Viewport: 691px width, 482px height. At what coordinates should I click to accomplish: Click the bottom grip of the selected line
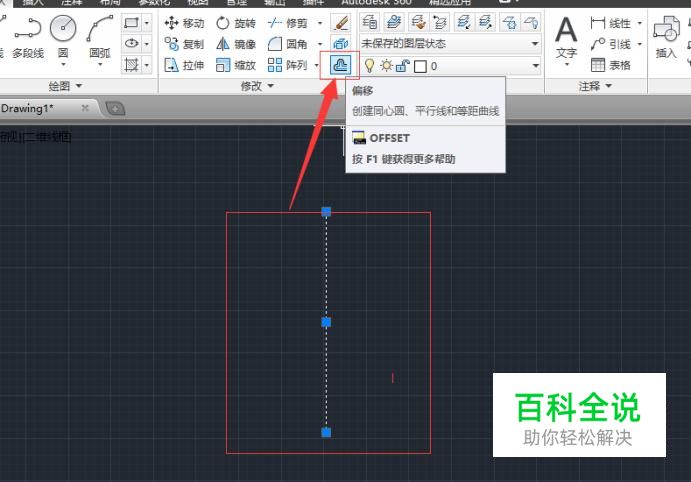(x=326, y=432)
